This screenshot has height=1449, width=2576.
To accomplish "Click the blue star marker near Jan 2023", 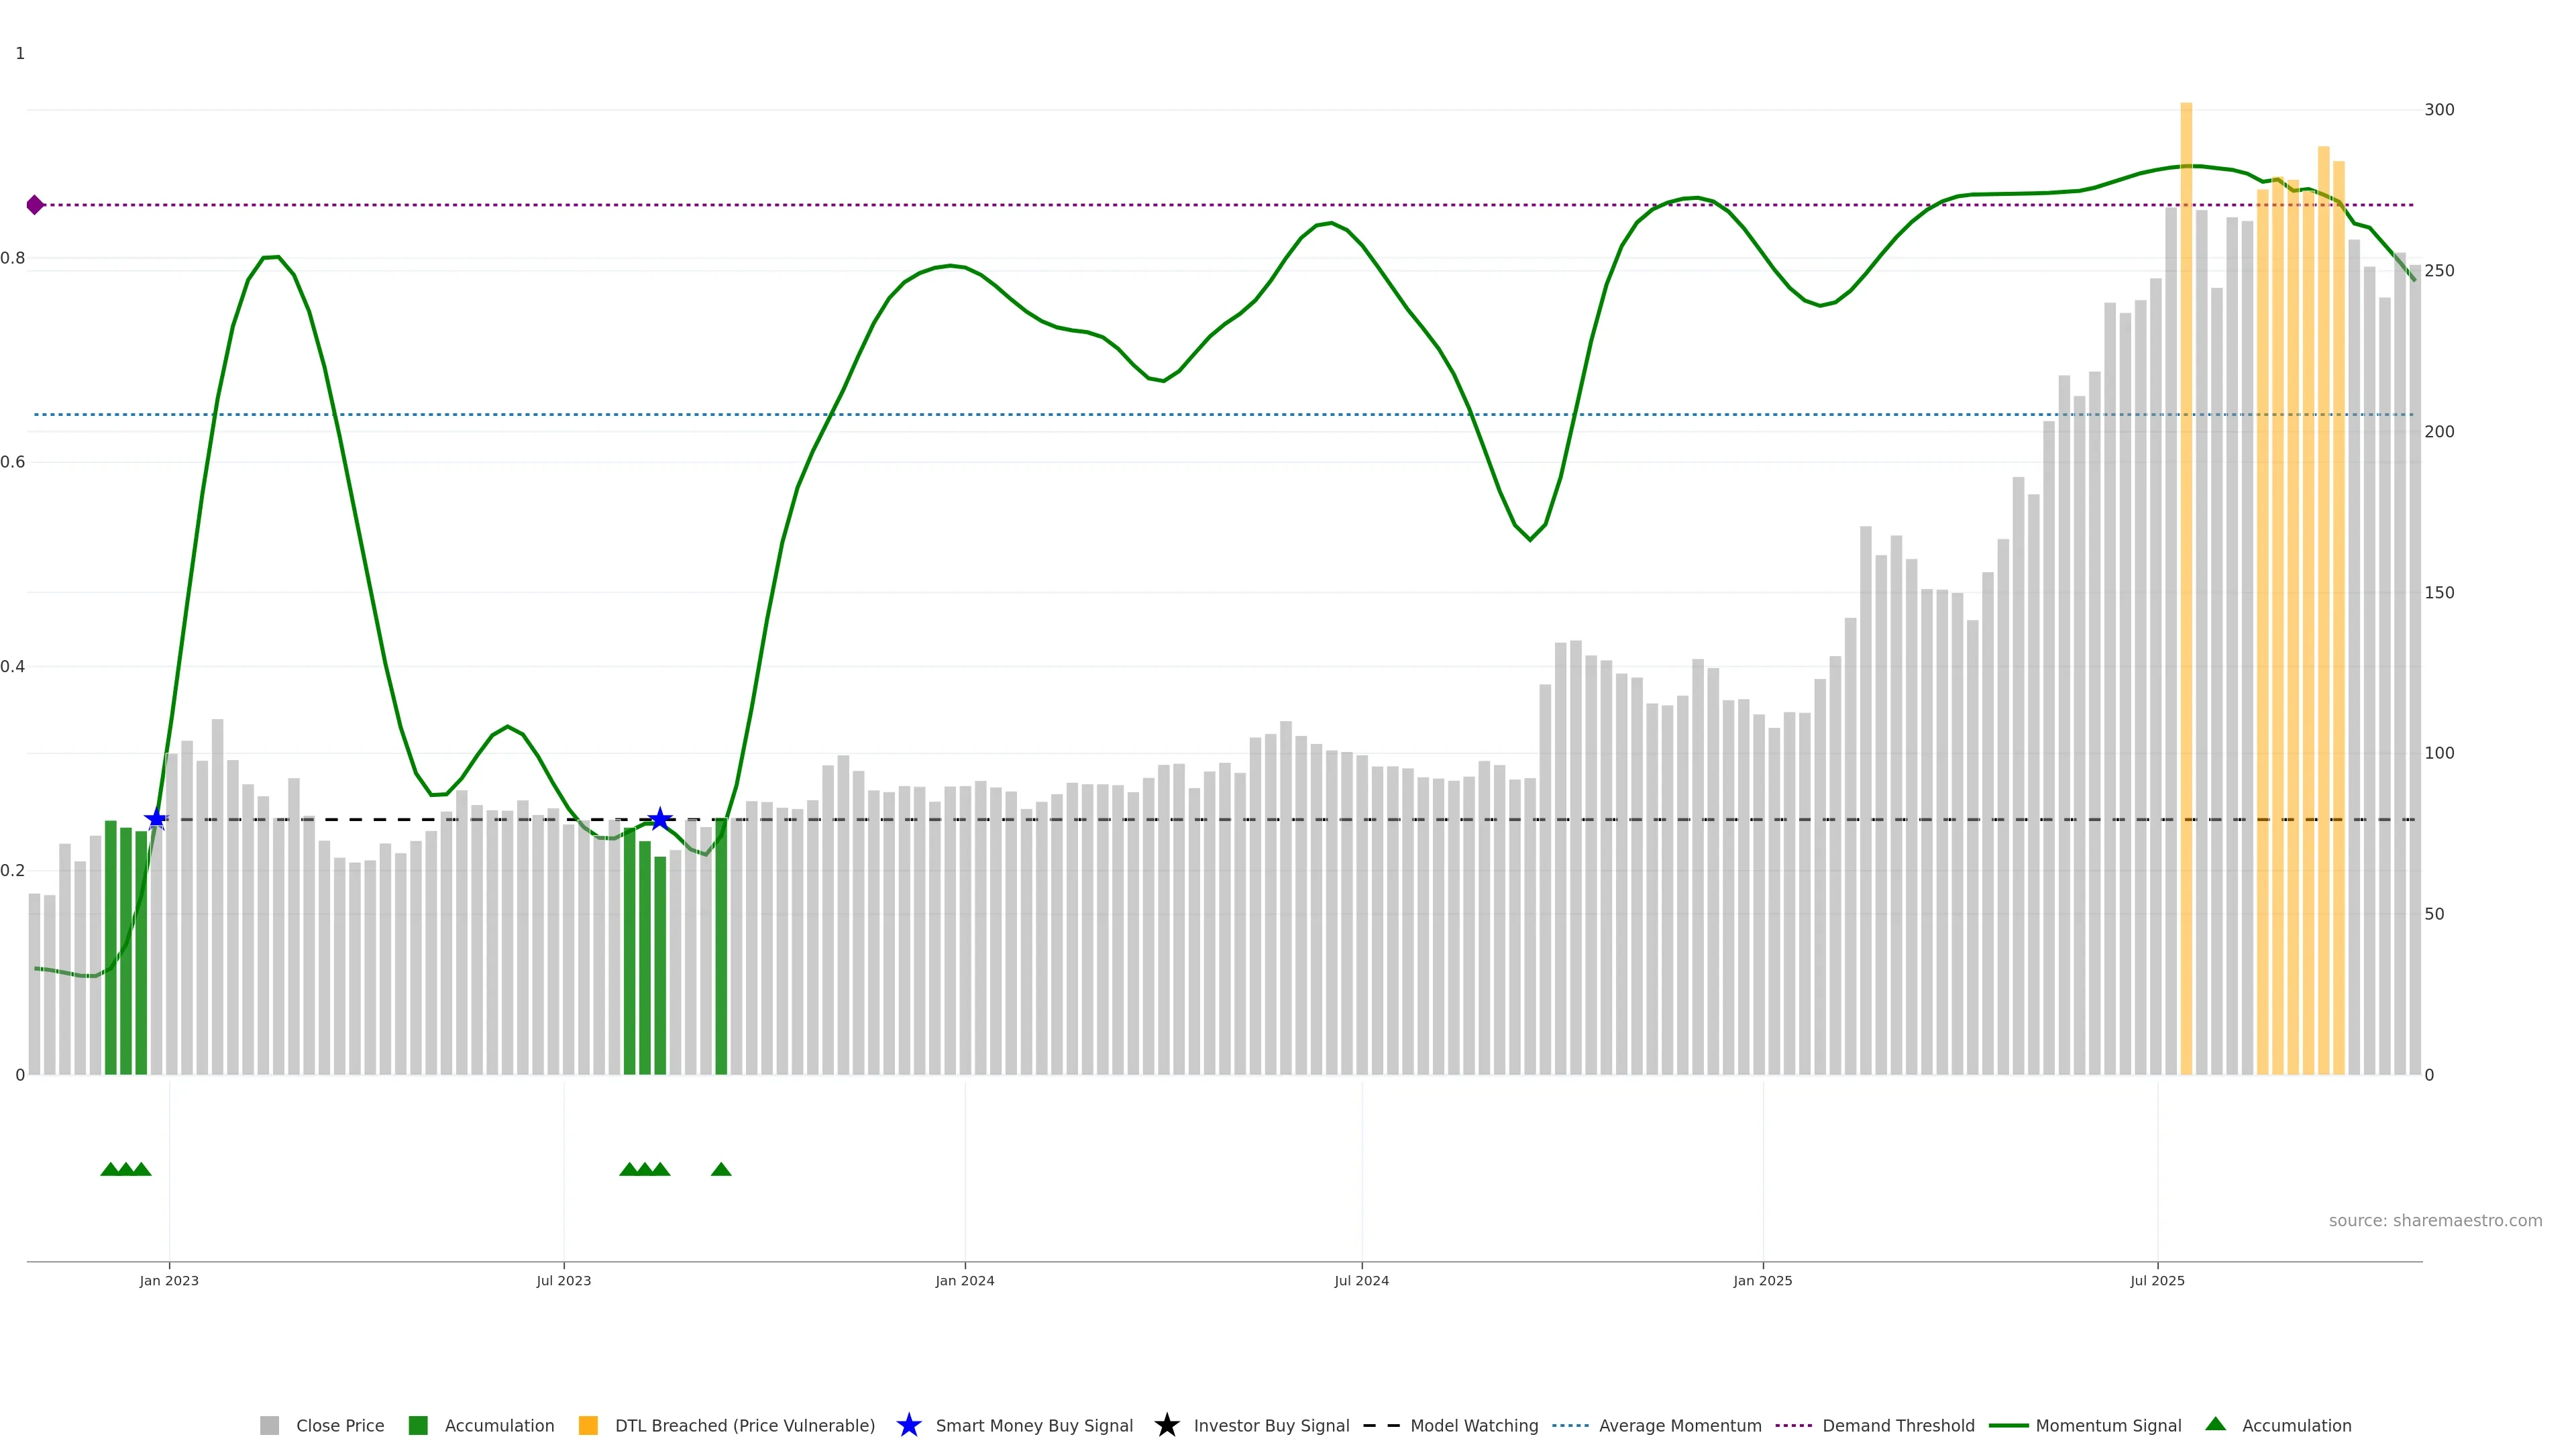I will click(156, 819).
